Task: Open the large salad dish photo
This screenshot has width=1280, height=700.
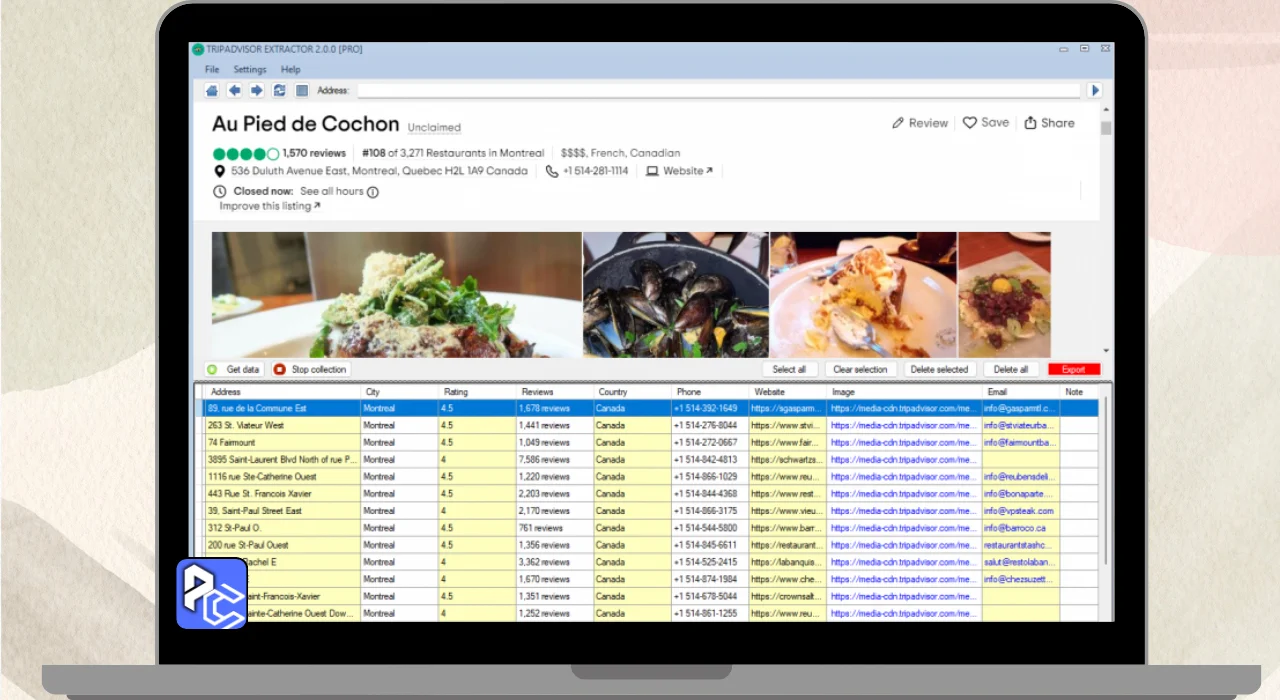Action: click(x=396, y=294)
